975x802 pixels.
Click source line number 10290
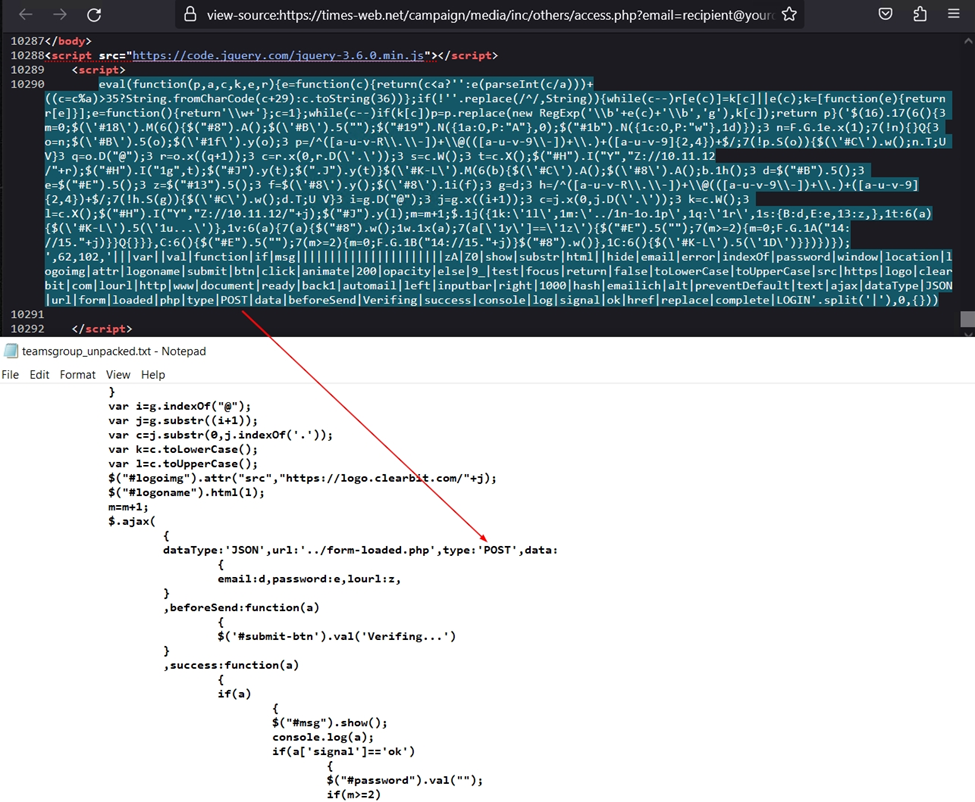pos(27,84)
